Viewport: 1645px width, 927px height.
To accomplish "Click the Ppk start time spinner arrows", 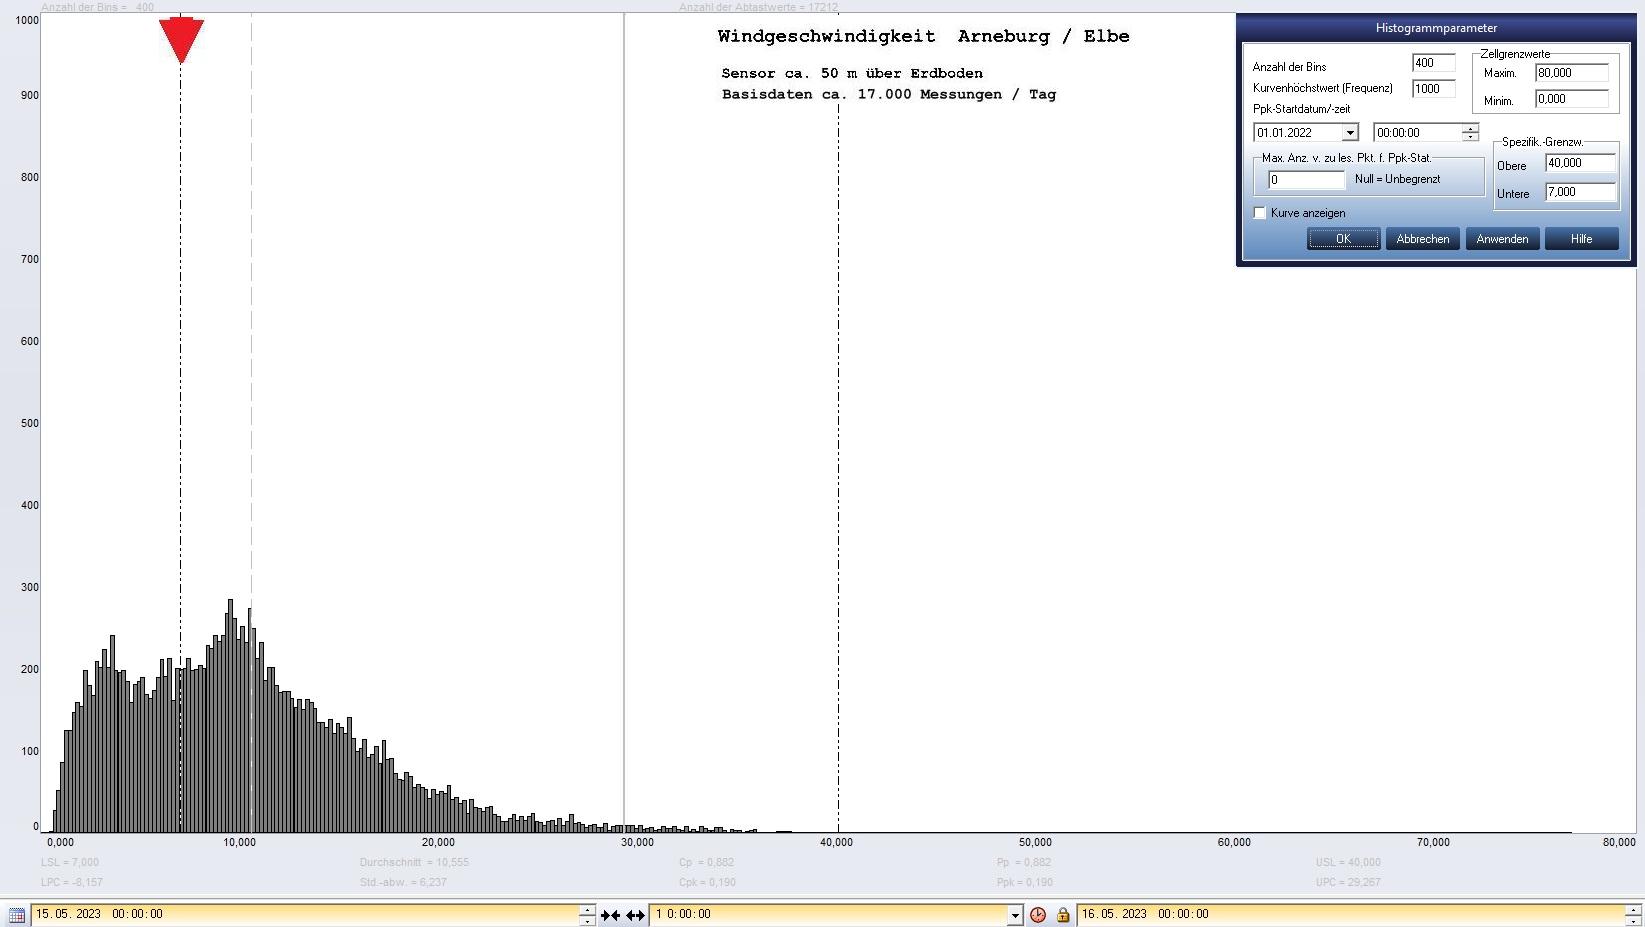I will click(x=1469, y=133).
